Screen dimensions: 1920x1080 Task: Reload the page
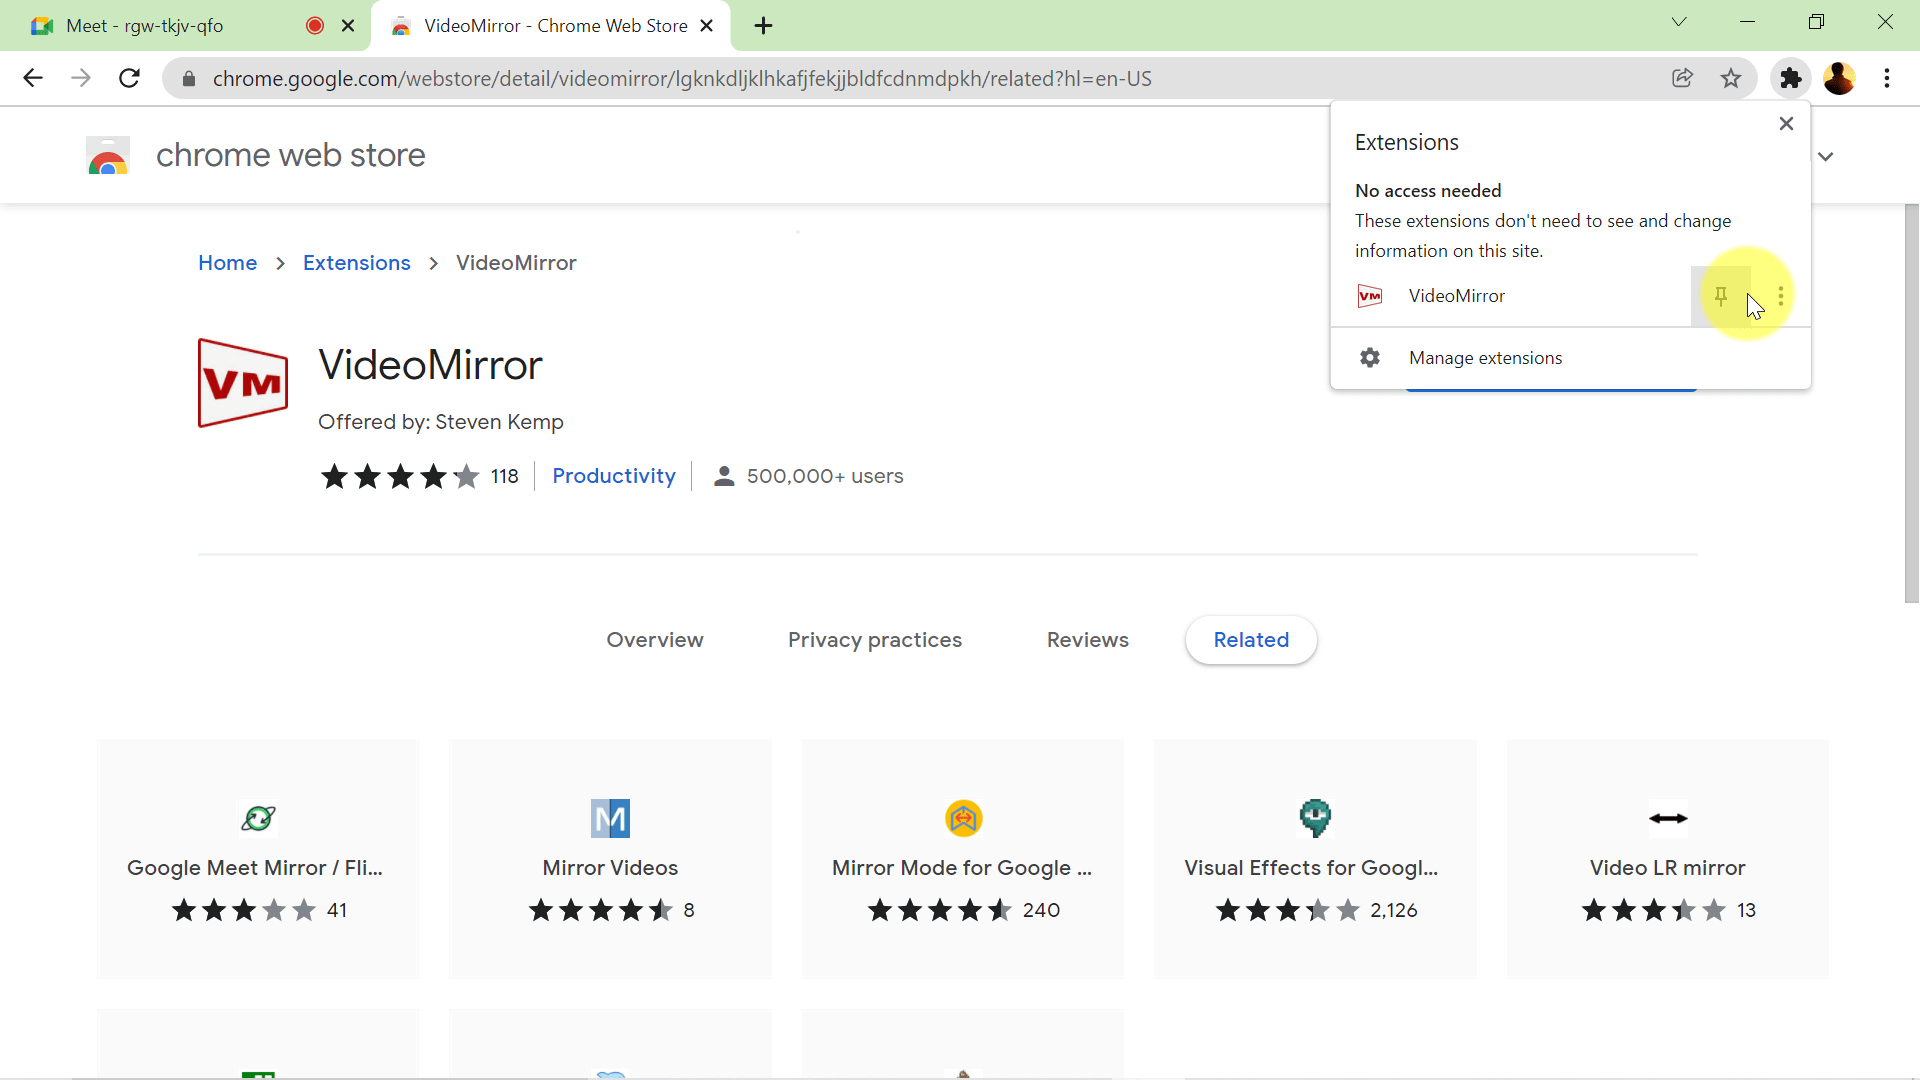click(129, 78)
